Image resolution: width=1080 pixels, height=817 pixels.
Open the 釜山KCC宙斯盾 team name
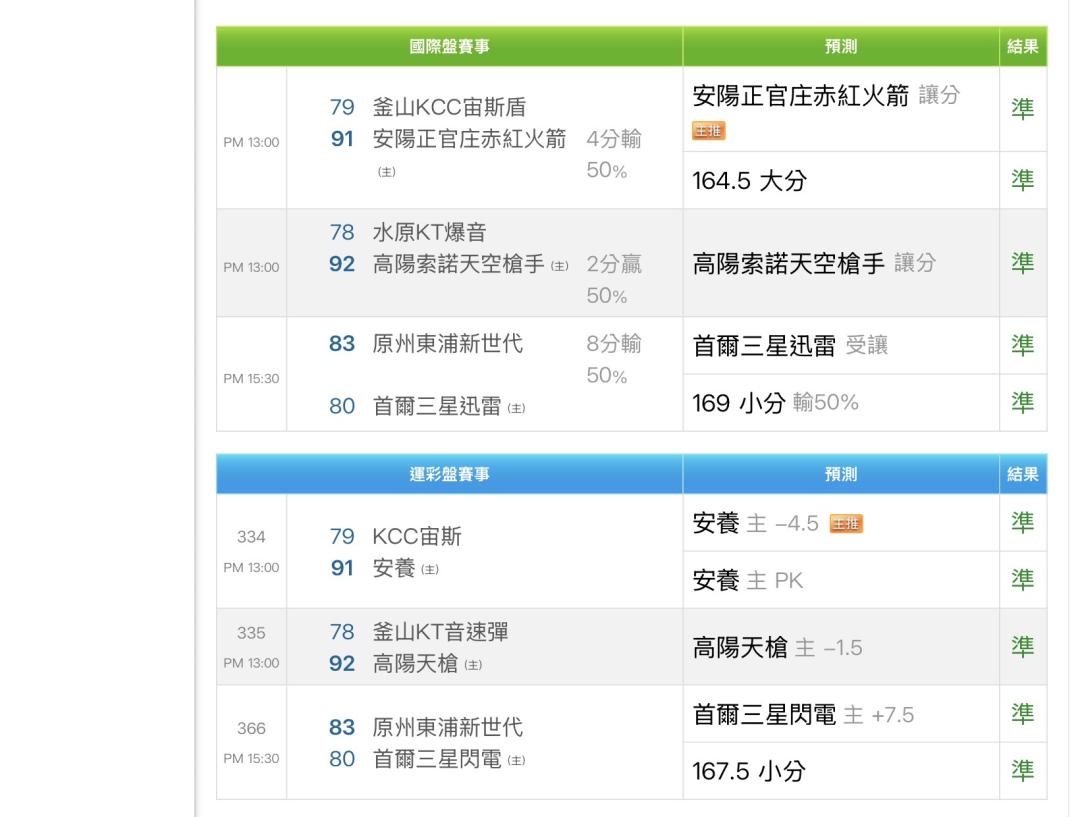(449, 107)
